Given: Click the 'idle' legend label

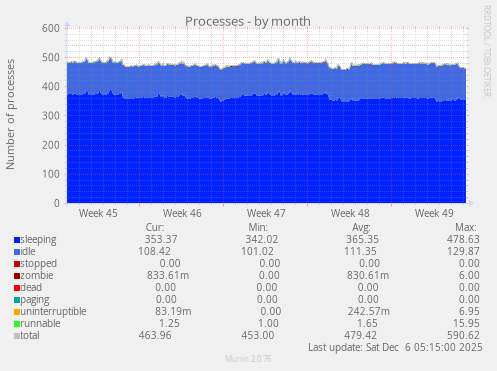Looking at the screenshot, I should coord(28,251).
